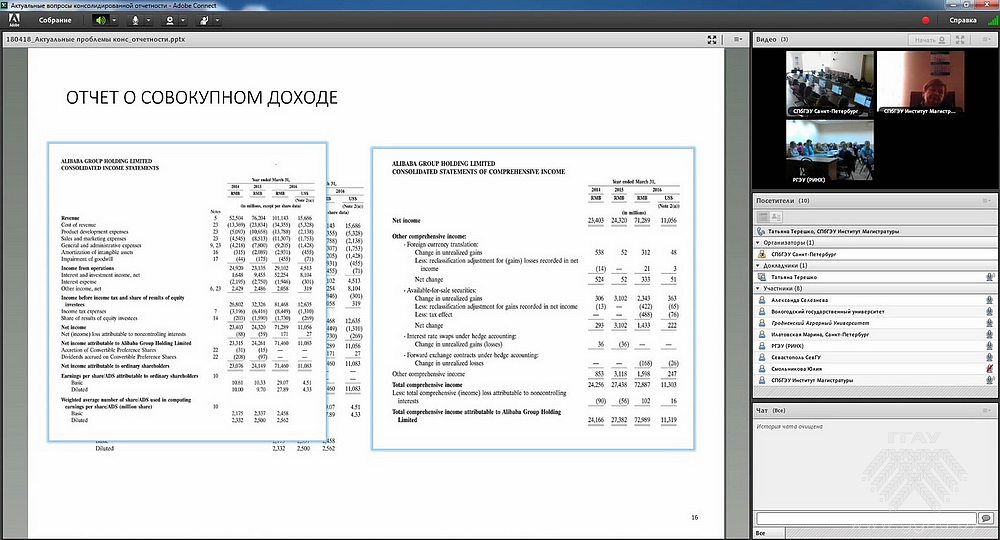
Task: Click the Adobe logo icon
Action: pyautogui.click(x=14, y=20)
